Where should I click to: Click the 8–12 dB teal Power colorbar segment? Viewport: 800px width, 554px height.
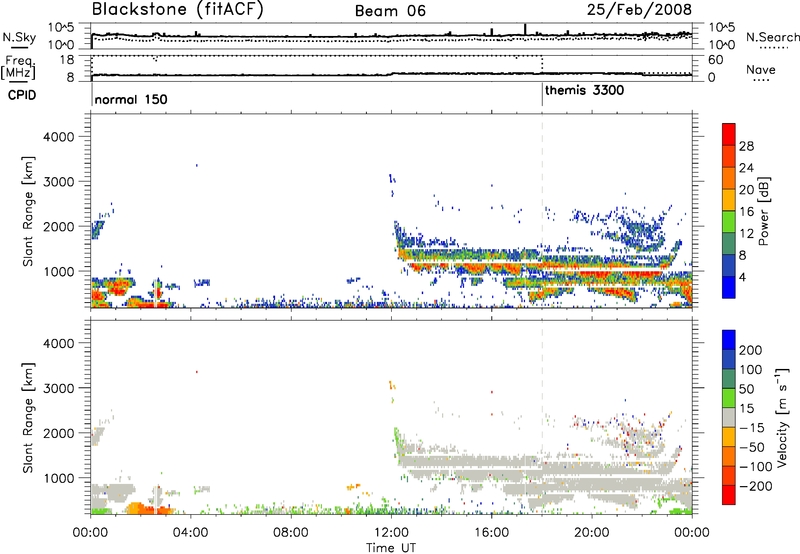point(729,243)
